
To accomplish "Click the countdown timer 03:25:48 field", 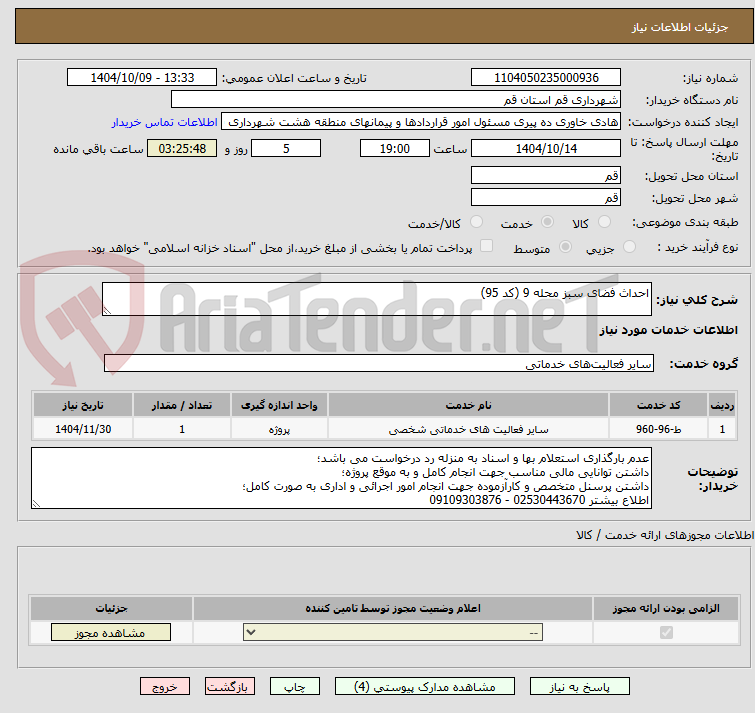I will (182, 148).
